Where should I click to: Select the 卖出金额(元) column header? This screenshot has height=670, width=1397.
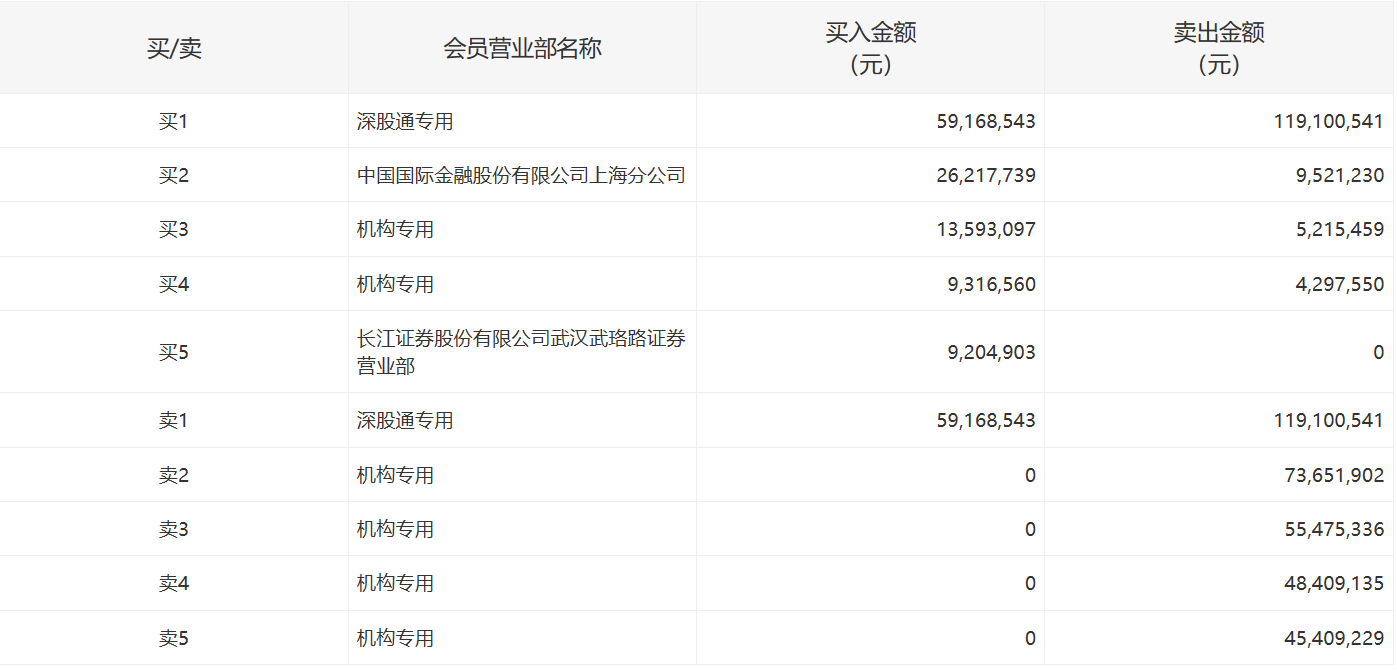[x=1218, y=48]
